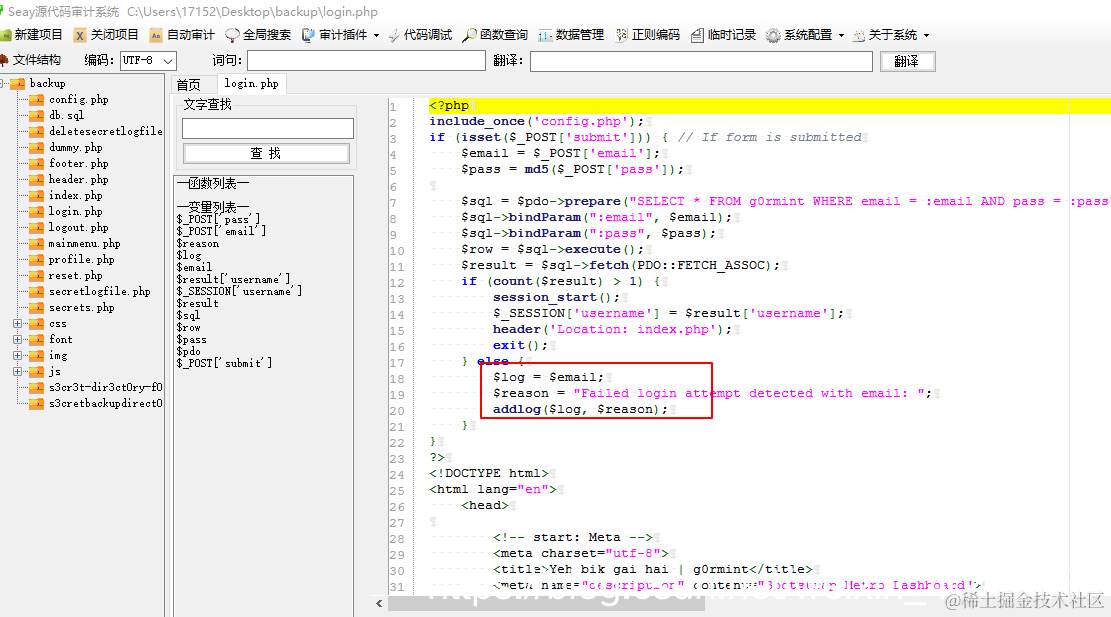This screenshot has width=1111, height=617.
Task: Select $pdo in variable list
Action: (x=188, y=351)
